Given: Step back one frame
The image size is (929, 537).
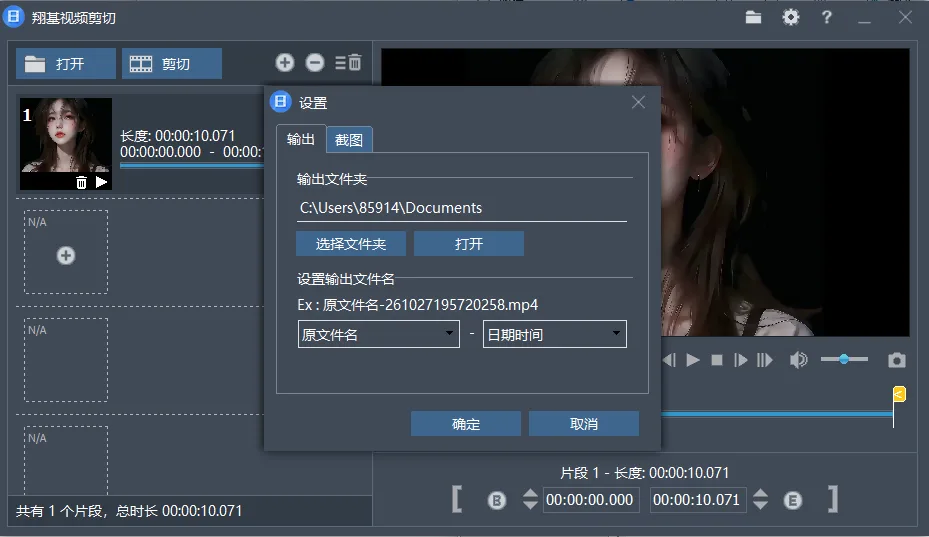Looking at the screenshot, I should point(669,360).
